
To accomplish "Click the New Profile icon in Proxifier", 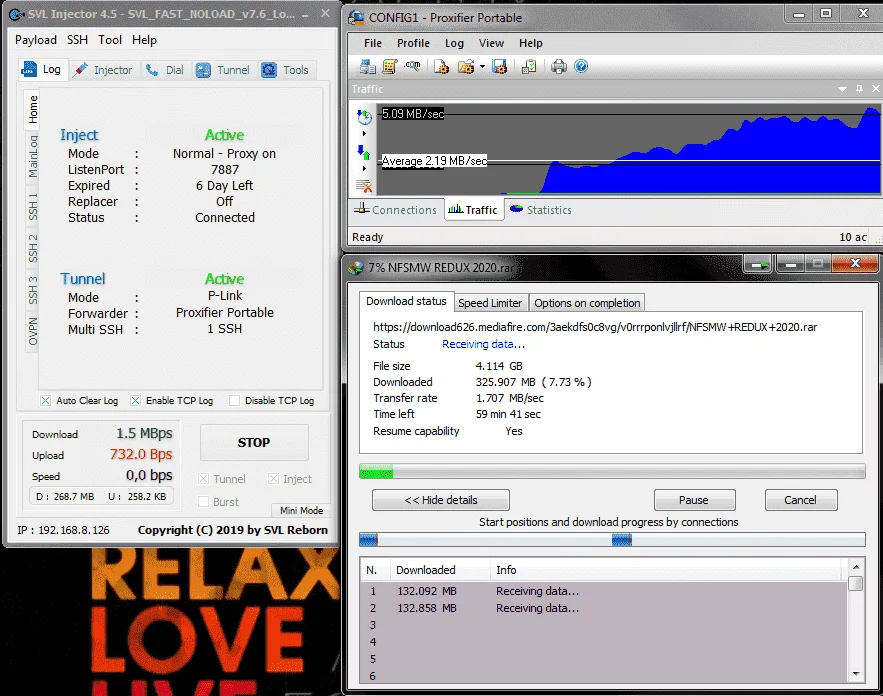I will (x=442, y=66).
